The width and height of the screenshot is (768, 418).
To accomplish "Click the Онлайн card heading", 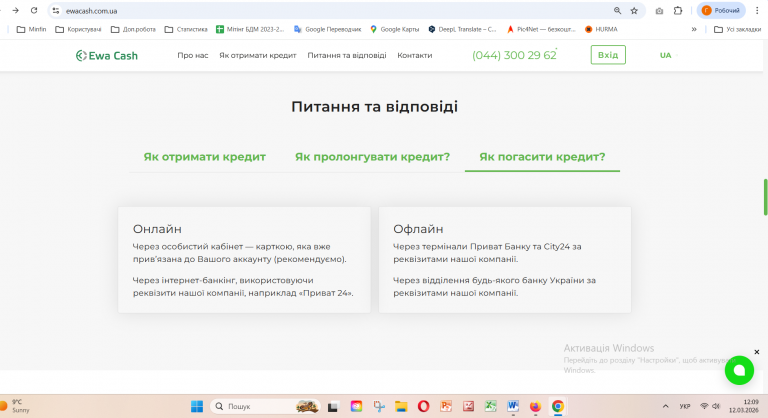I will pos(157,229).
